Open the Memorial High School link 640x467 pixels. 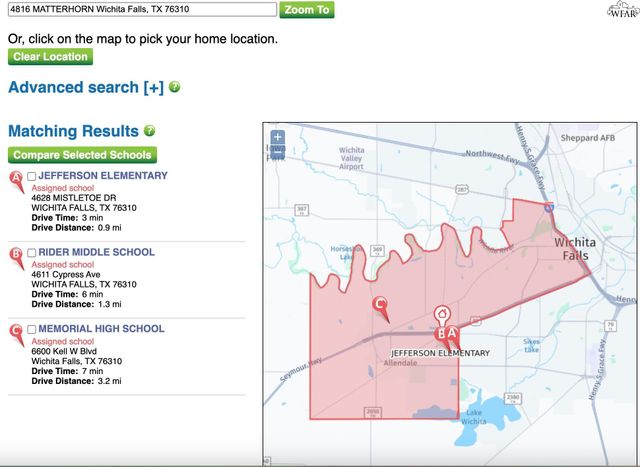[101, 329]
